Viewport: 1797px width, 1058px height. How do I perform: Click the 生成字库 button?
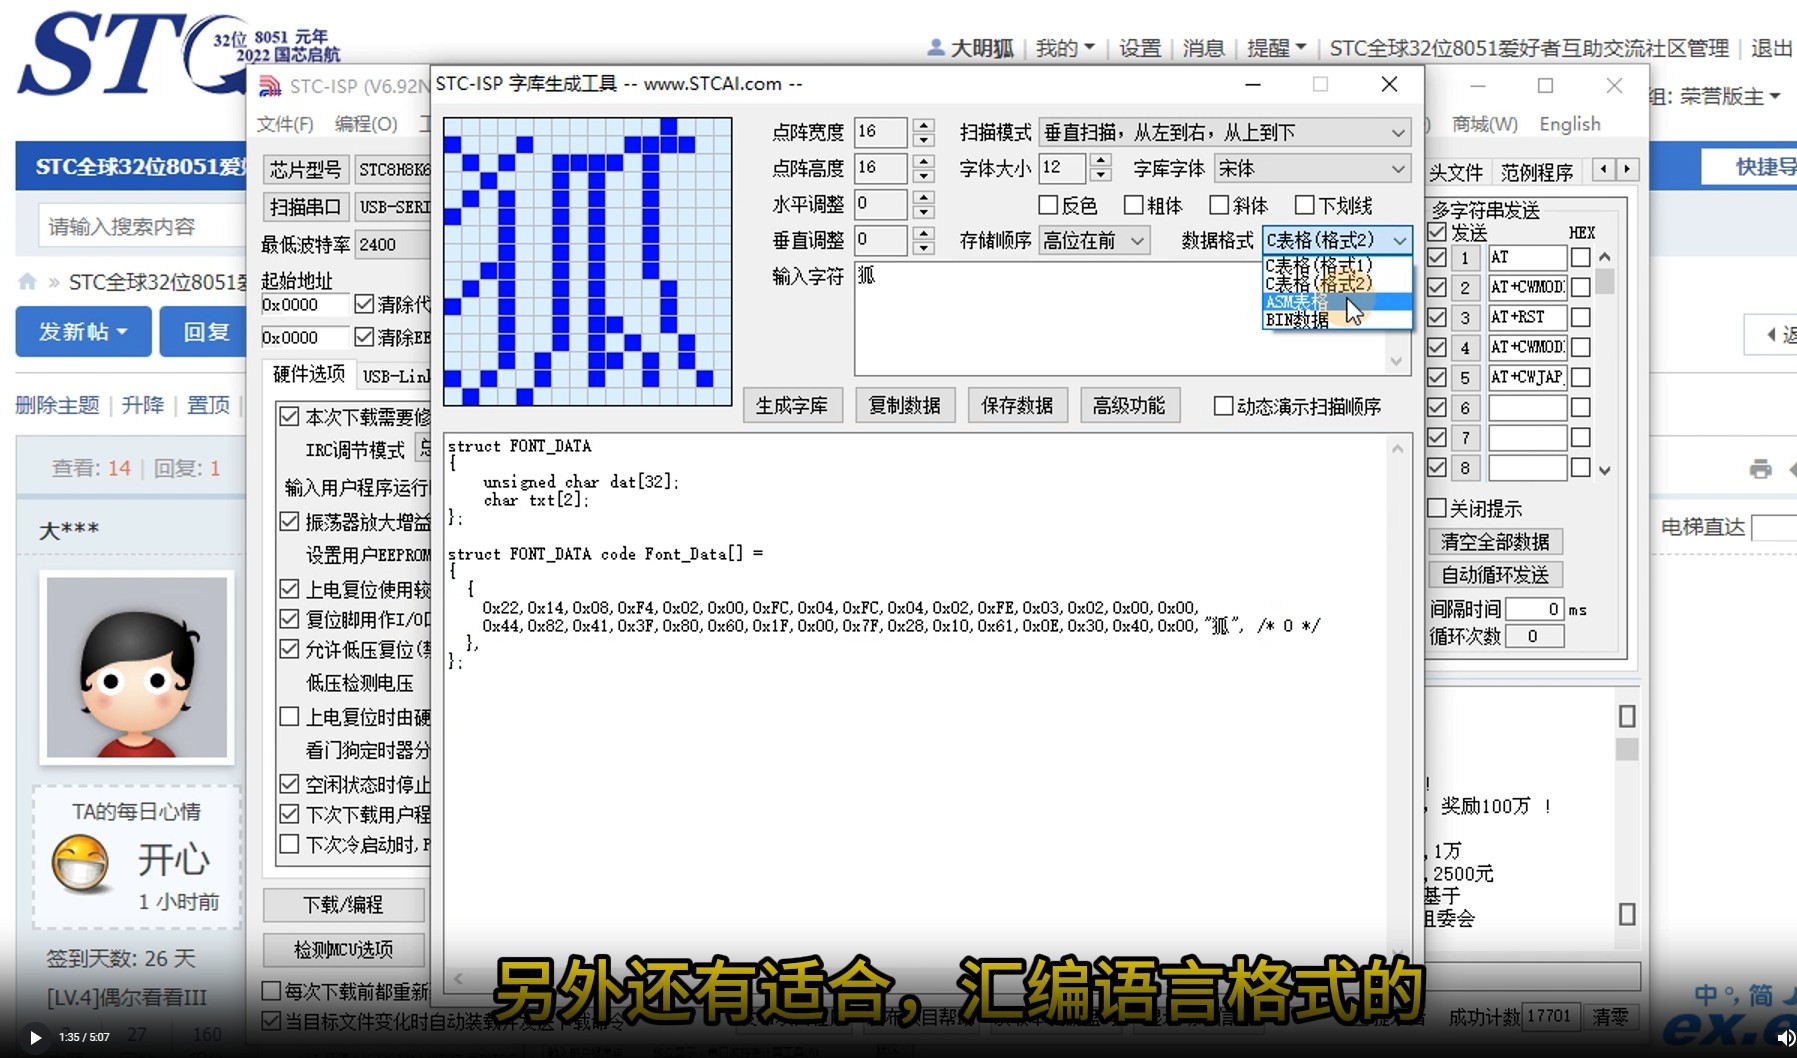coord(792,405)
